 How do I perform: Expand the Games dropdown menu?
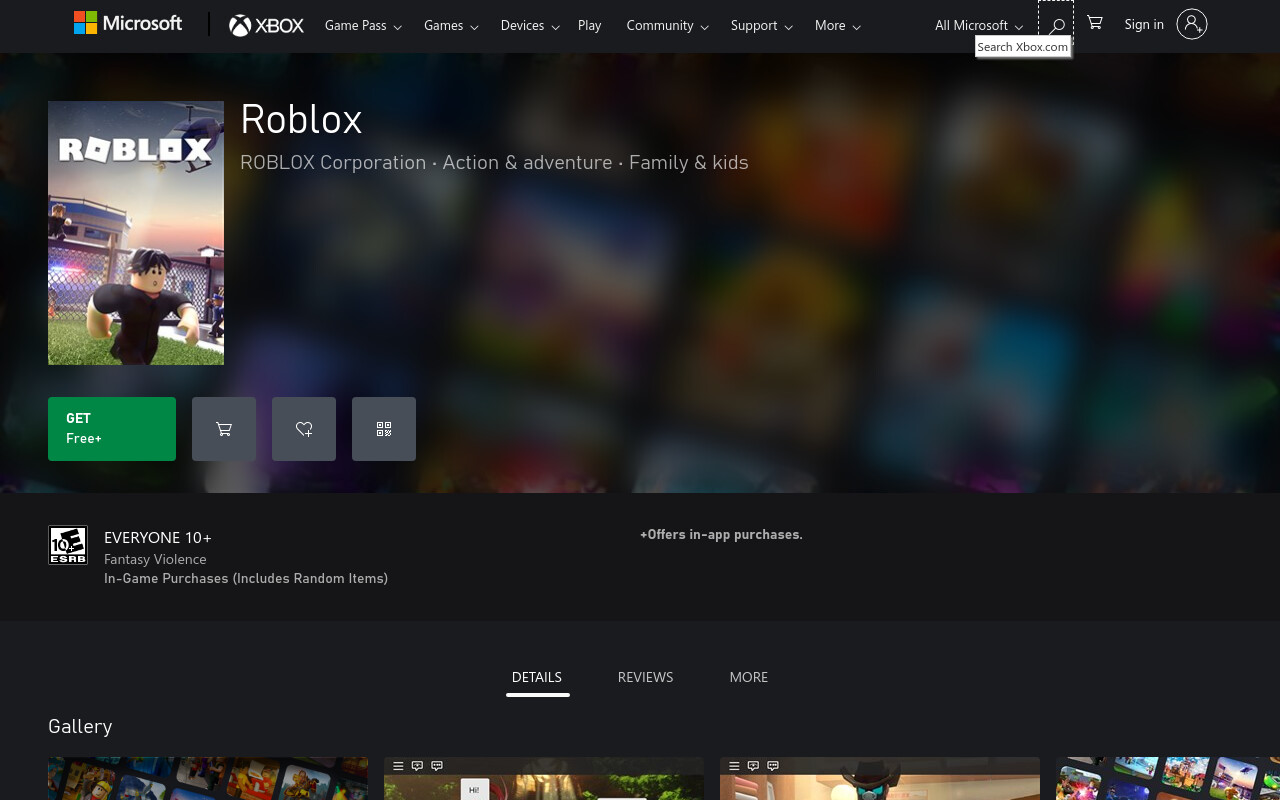451,25
